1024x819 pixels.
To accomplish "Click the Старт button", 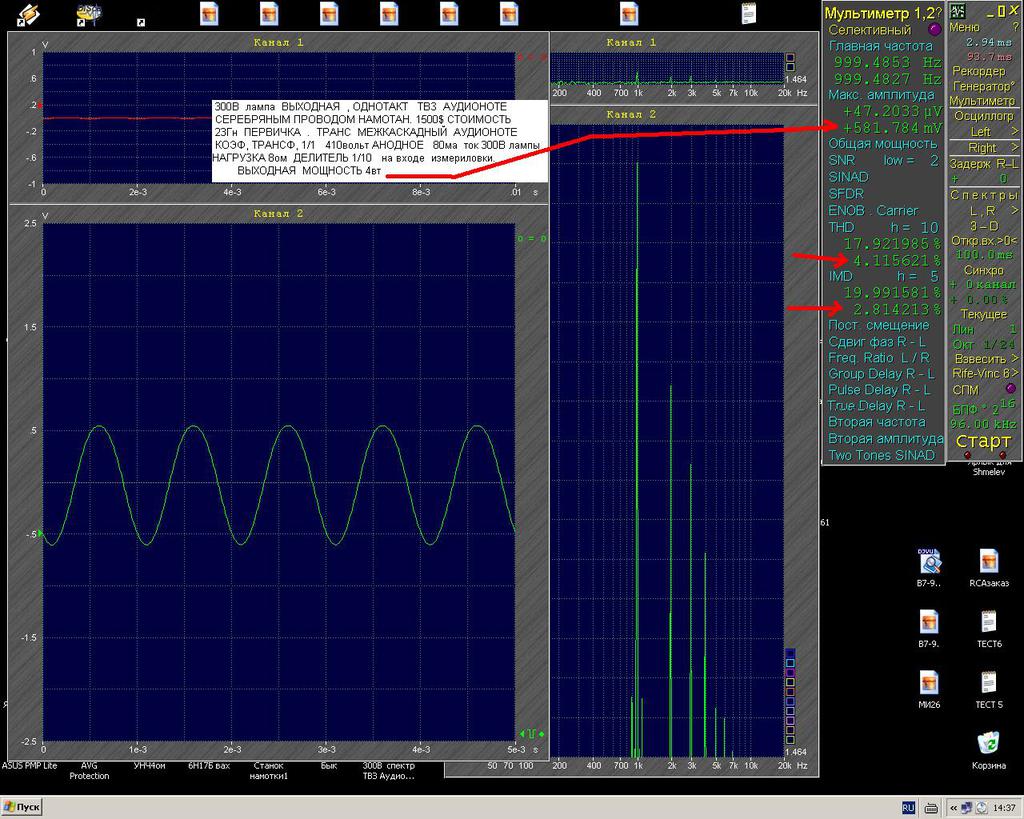I will point(983,442).
